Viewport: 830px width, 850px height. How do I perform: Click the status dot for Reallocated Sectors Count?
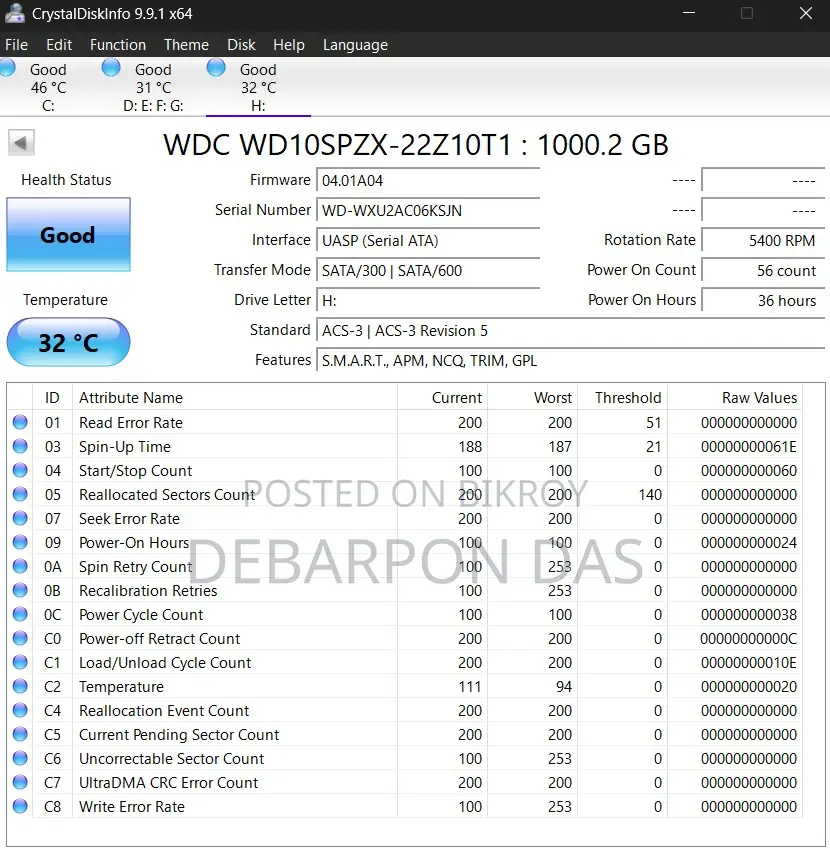20,494
